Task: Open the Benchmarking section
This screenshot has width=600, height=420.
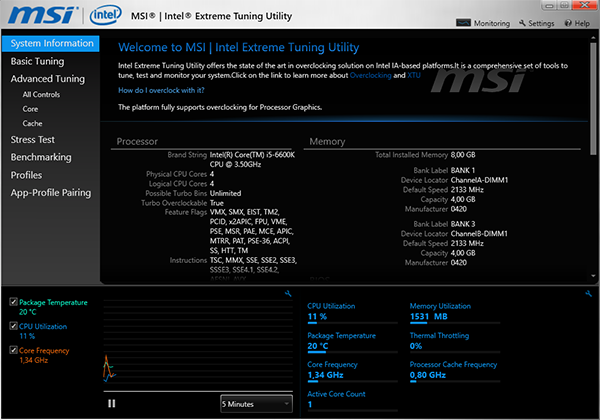Action: coord(41,157)
